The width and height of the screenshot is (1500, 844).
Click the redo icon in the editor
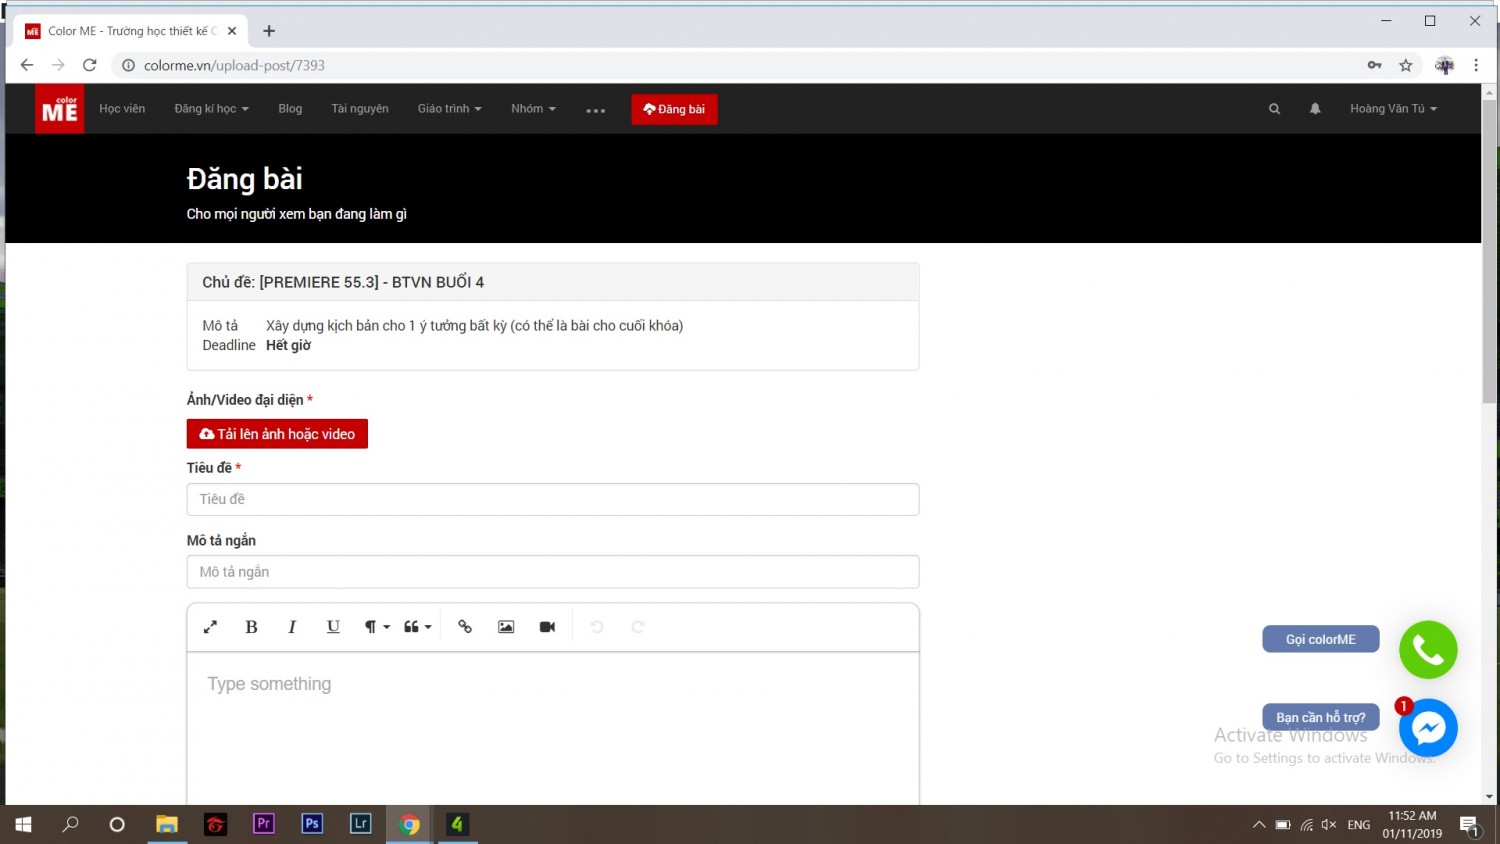(x=638, y=627)
